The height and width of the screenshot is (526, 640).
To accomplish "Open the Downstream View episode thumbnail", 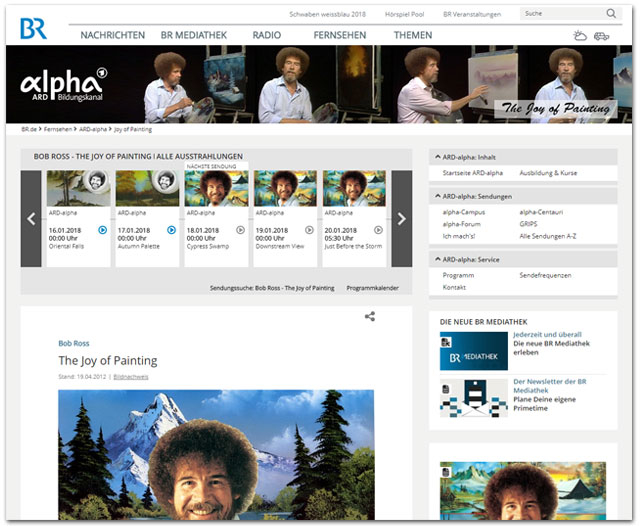I will (x=285, y=188).
